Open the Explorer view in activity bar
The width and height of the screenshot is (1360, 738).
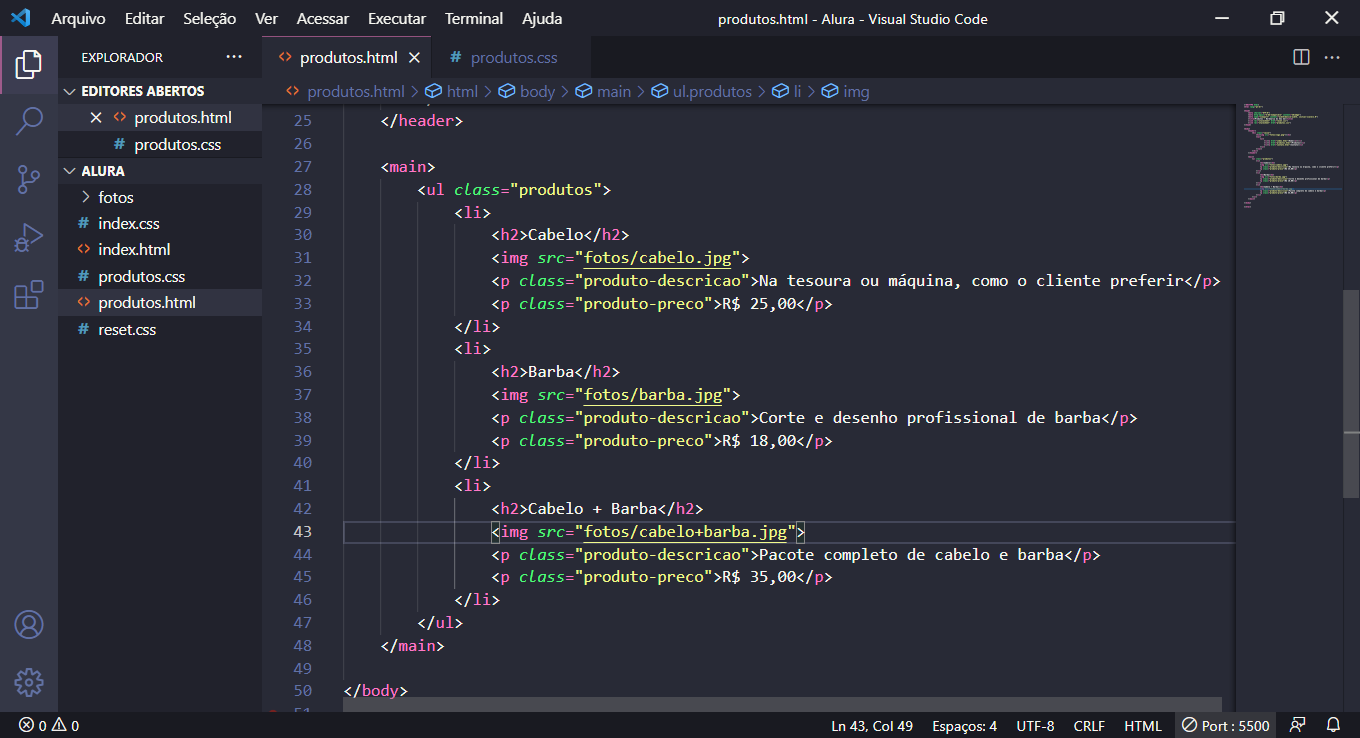(x=29, y=65)
